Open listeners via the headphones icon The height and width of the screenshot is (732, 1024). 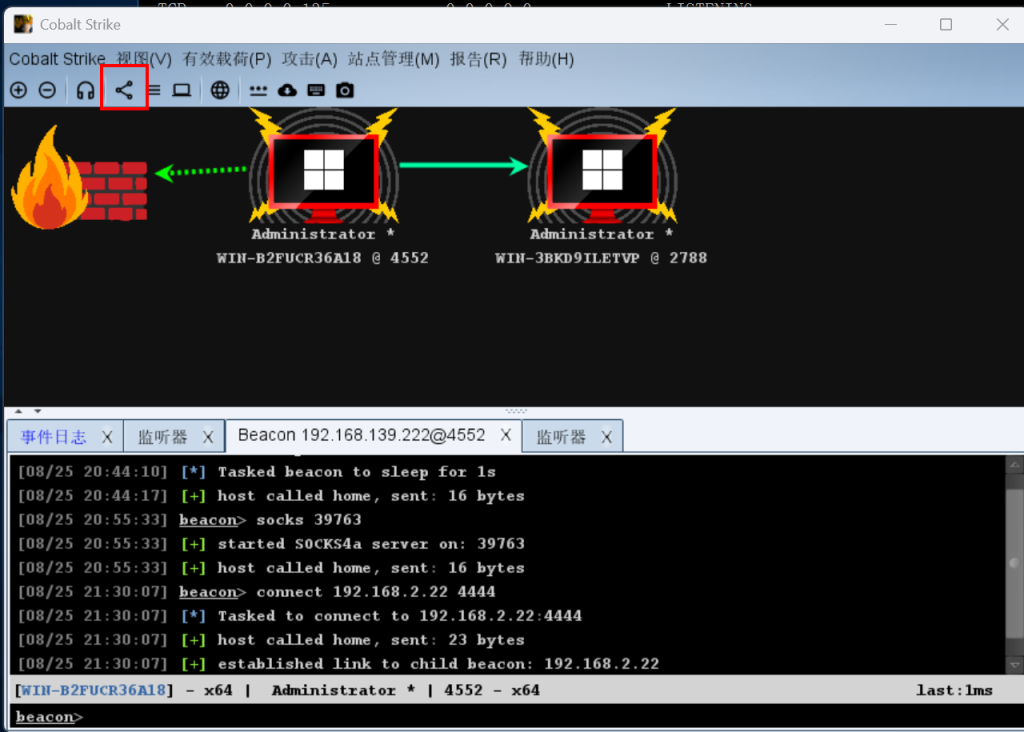(x=86, y=90)
